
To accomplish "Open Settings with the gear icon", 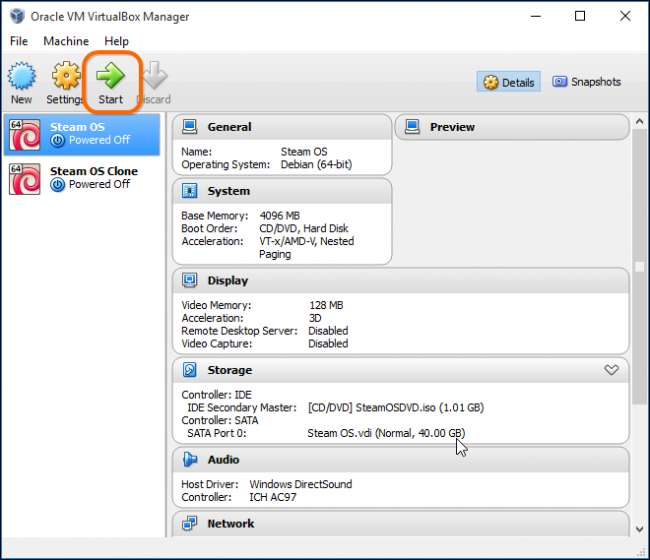I will point(66,75).
